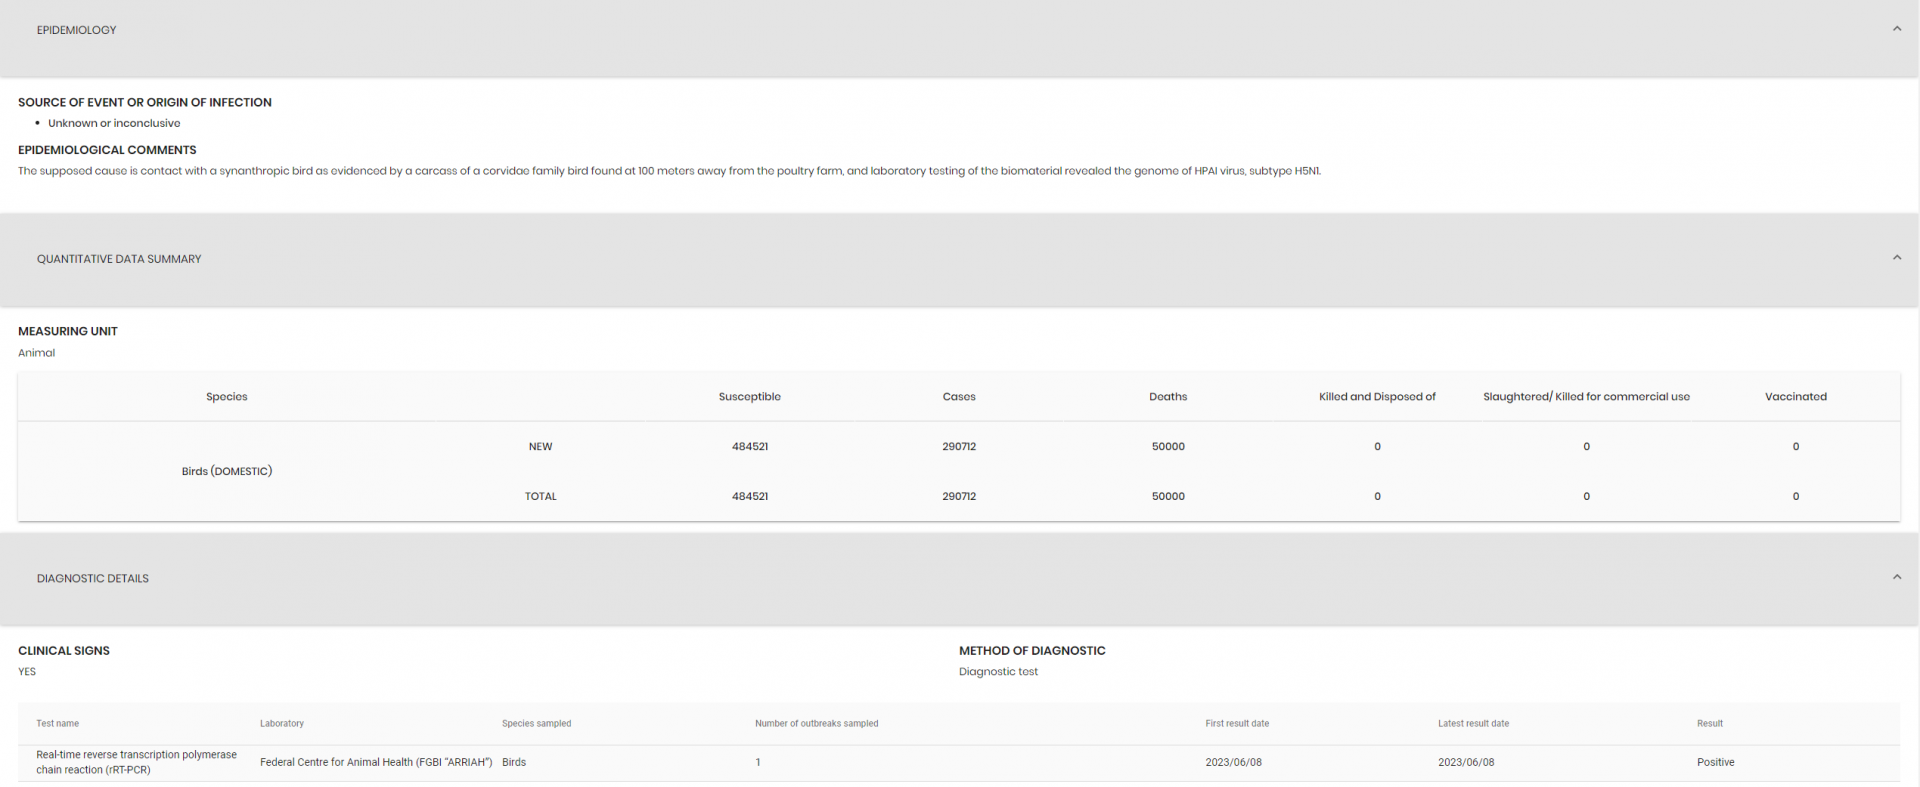Click the First result date header
This screenshot has height=787, width=1920.
coord(1236,724)
